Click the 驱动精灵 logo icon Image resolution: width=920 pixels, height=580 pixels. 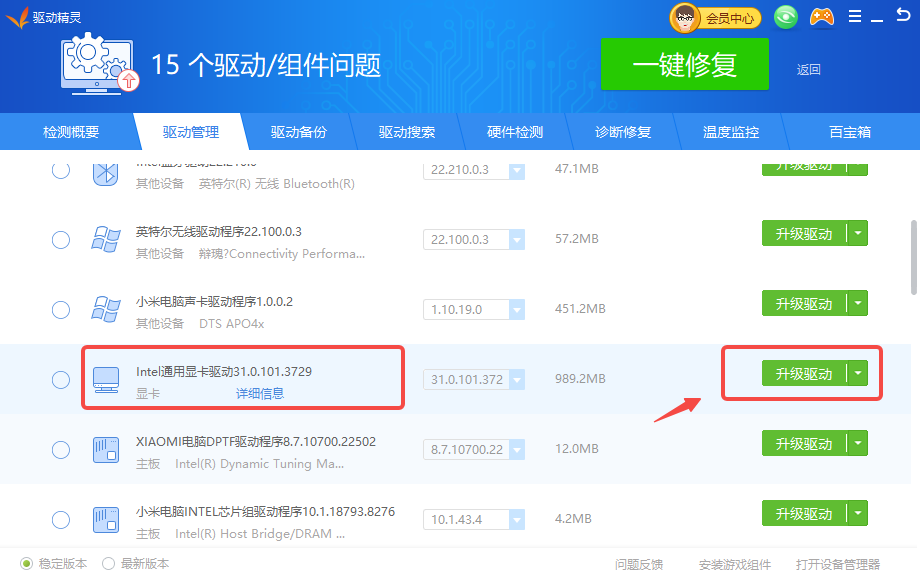(17, 17)
